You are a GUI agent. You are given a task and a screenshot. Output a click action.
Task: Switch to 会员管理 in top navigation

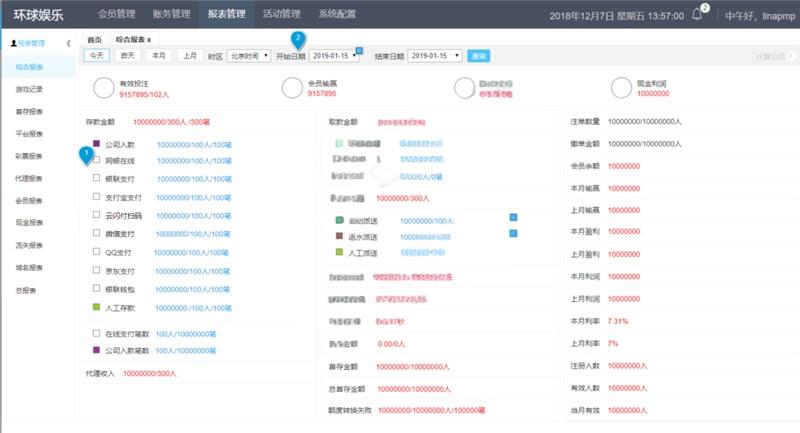(117, 15)
